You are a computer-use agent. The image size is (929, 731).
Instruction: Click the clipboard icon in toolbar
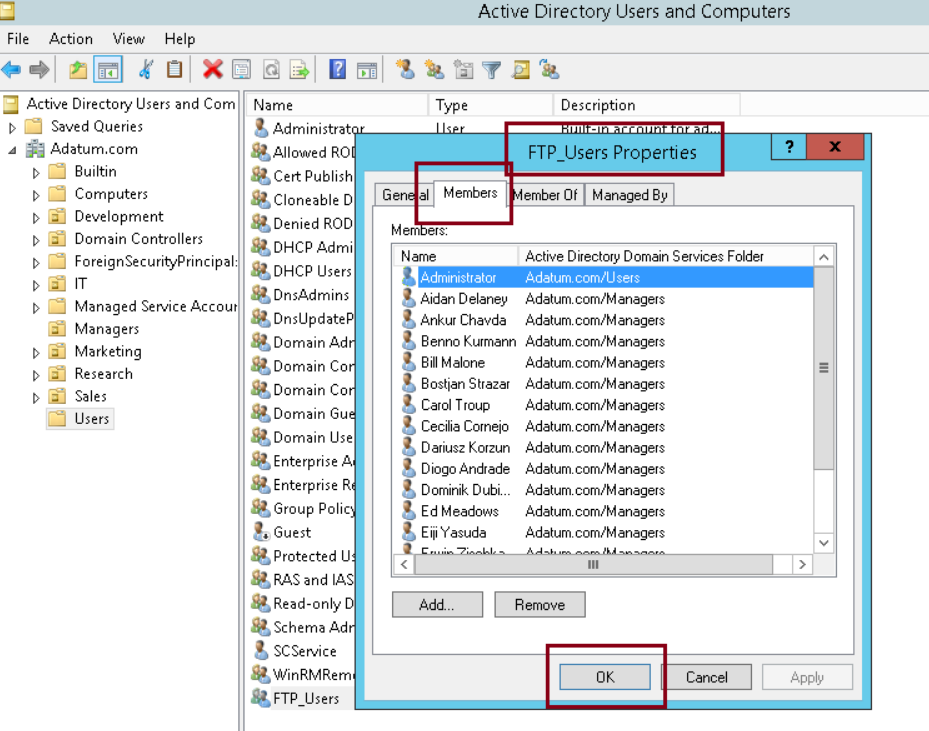tap(174, 70)
